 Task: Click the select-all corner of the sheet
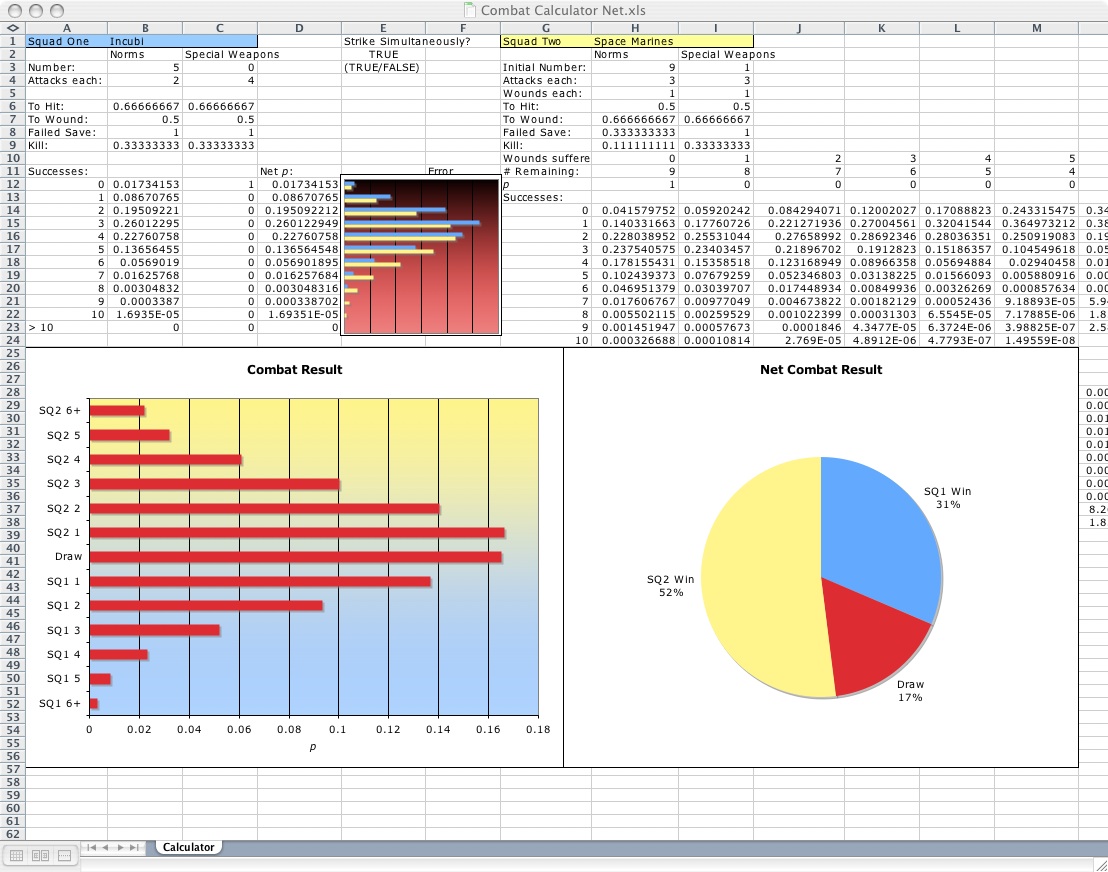point(12,28)
